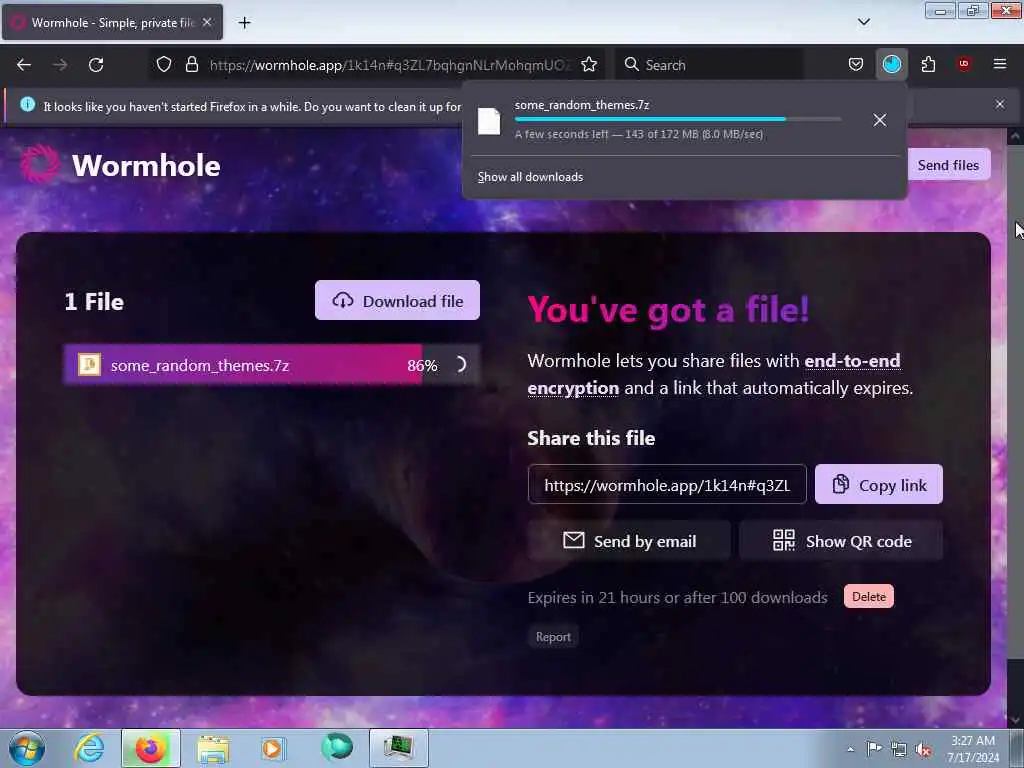Click Show QR code button
Screen dimensions: 1024x768
click(841, 541)
